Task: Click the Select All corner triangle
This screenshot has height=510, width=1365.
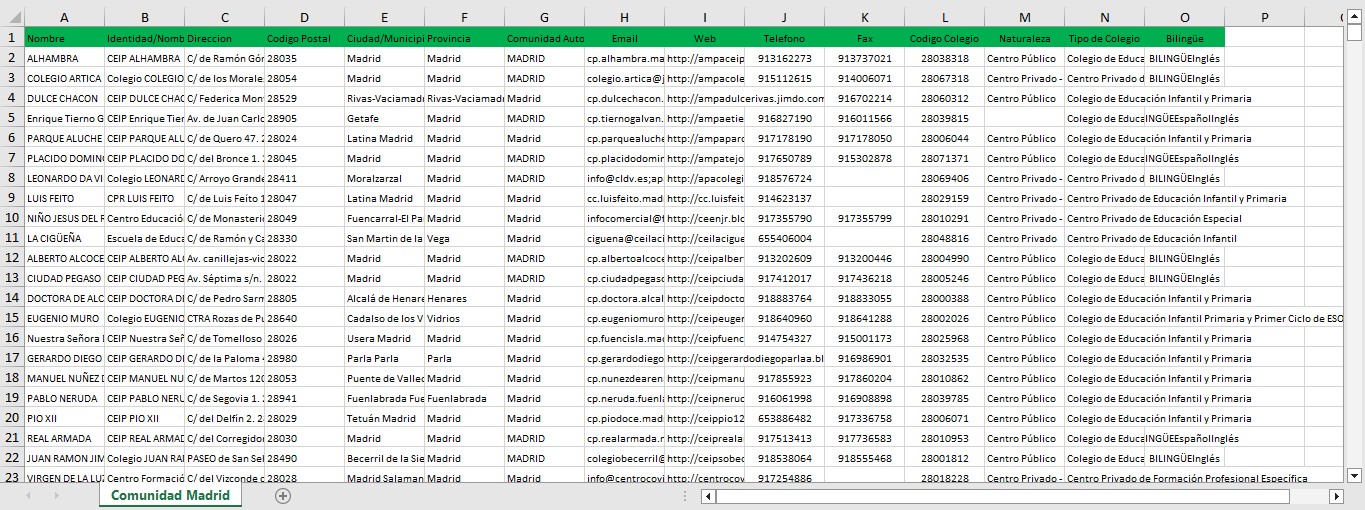Action: [12, 17]
